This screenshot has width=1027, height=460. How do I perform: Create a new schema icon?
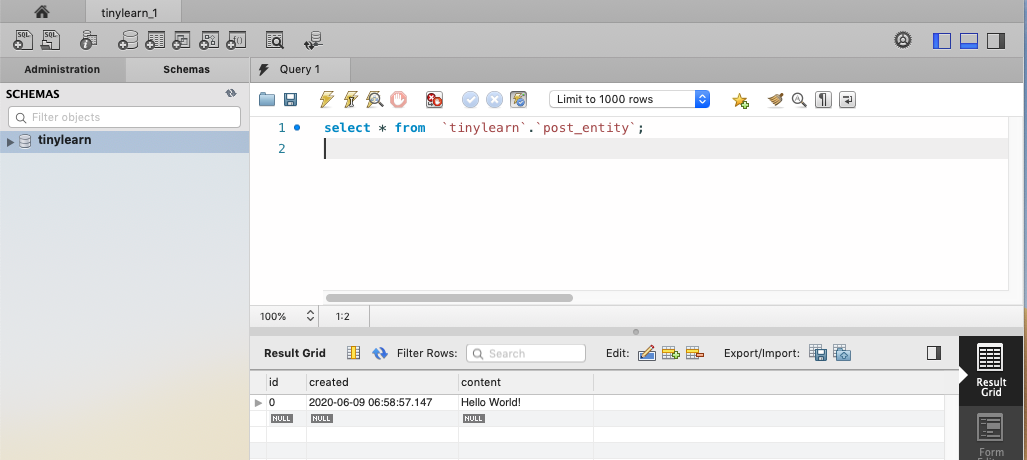128,41
